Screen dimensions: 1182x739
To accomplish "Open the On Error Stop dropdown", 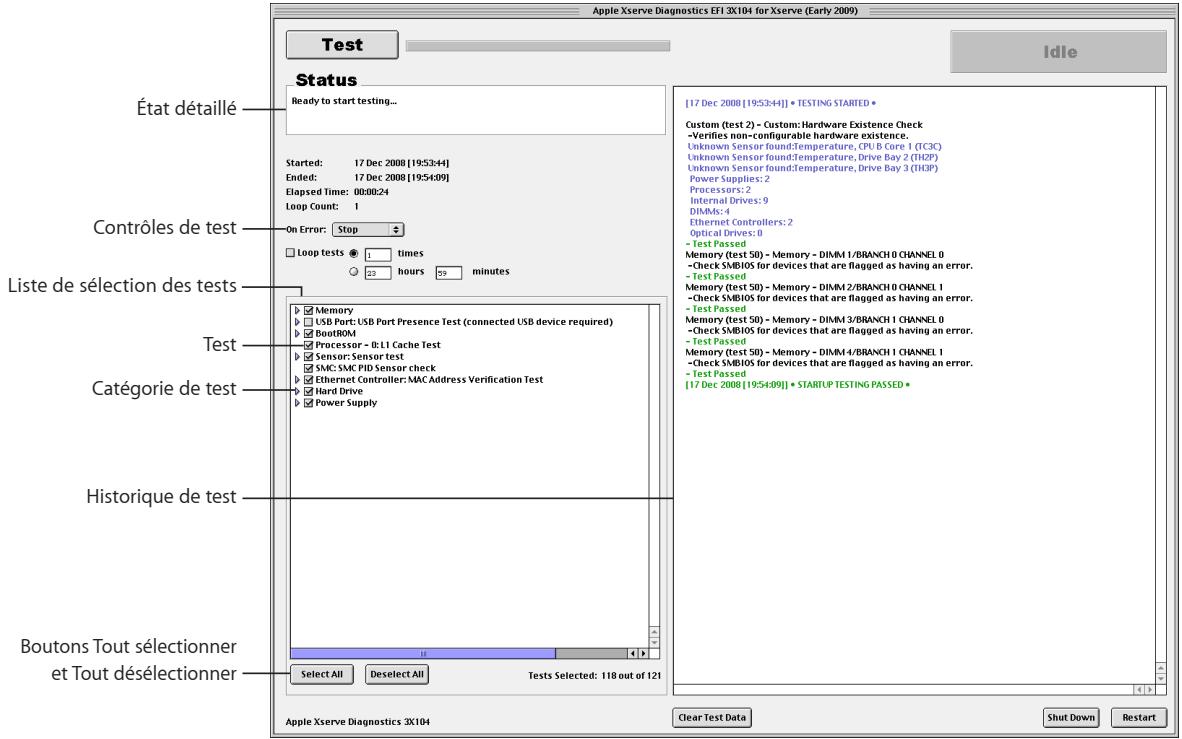I will [x=368, y=229].
